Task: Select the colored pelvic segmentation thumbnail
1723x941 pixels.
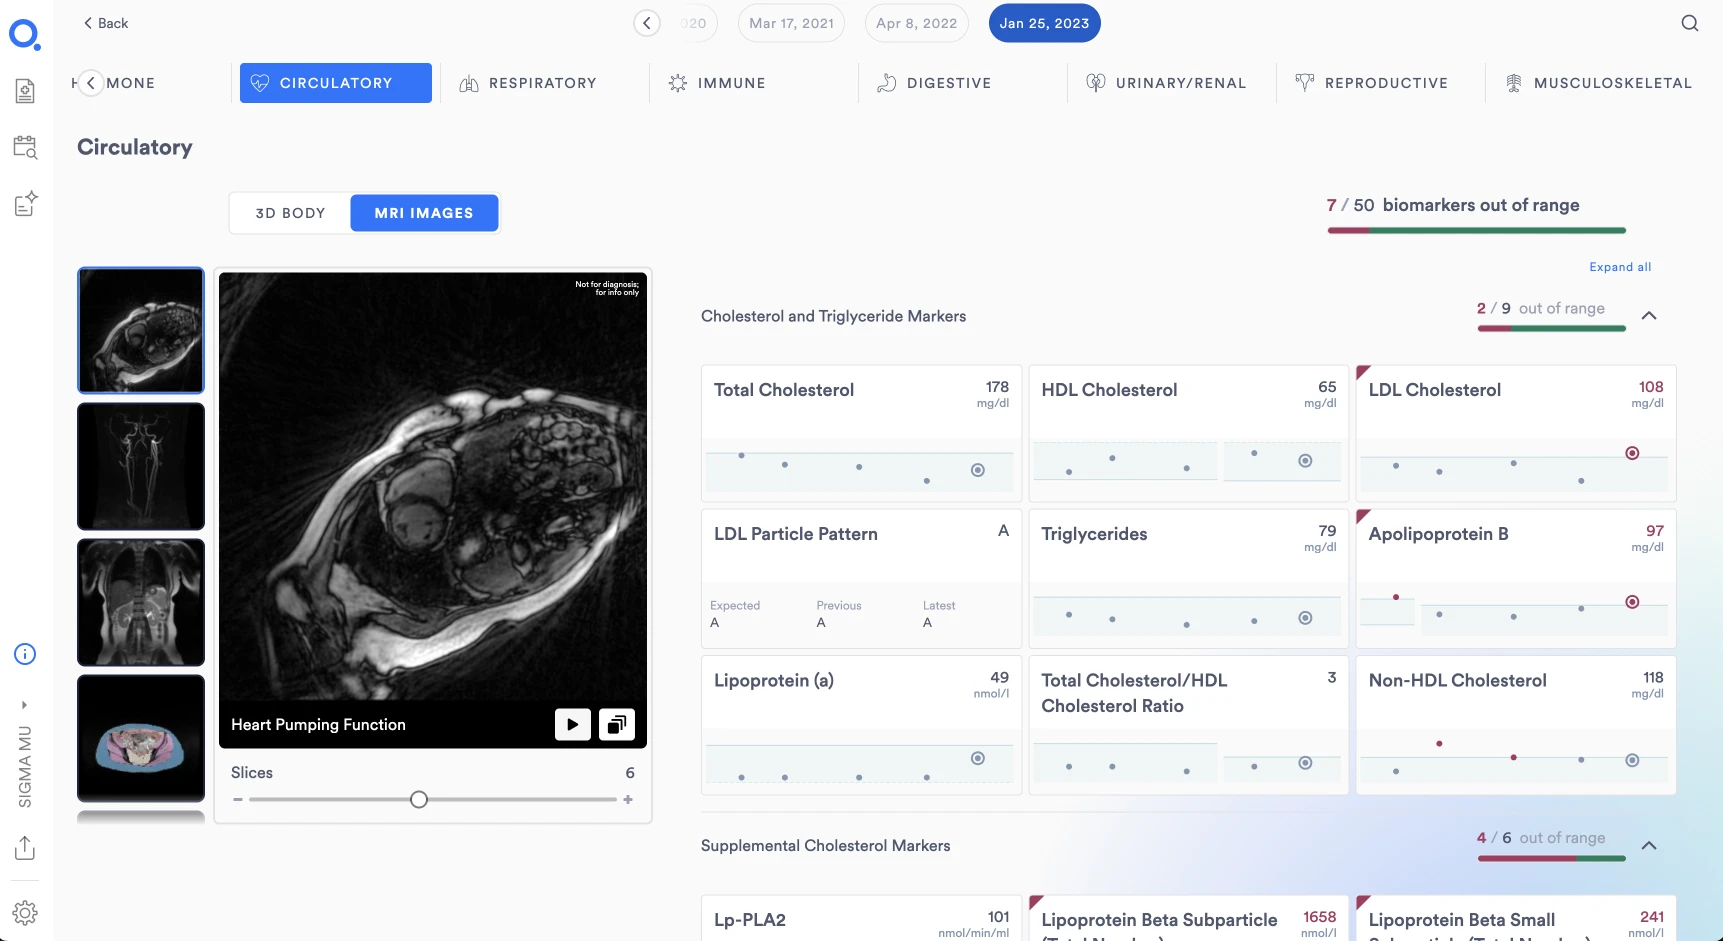Action: pos(141,738)
